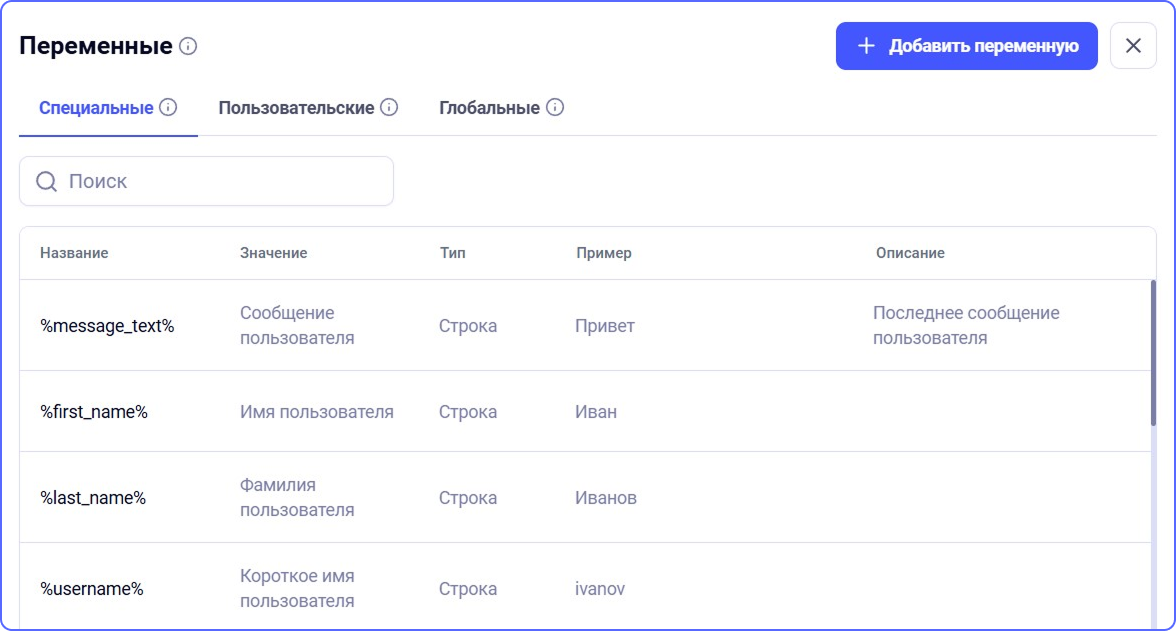Click the Название column header

point(74,253)
